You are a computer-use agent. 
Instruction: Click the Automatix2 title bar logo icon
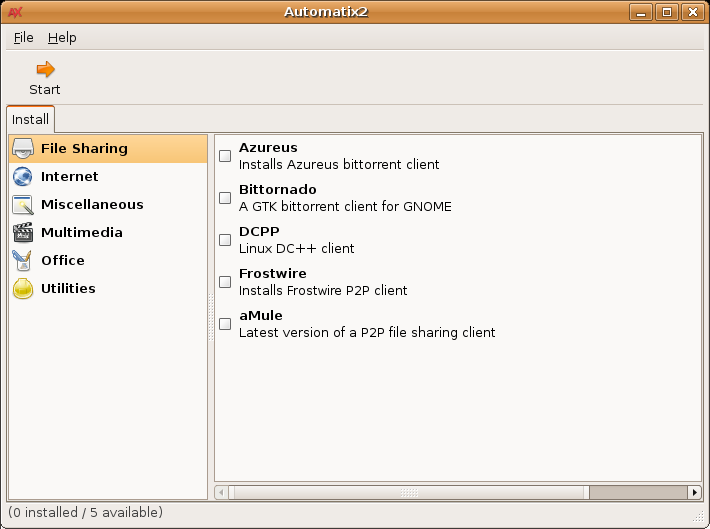coord(15,12)
